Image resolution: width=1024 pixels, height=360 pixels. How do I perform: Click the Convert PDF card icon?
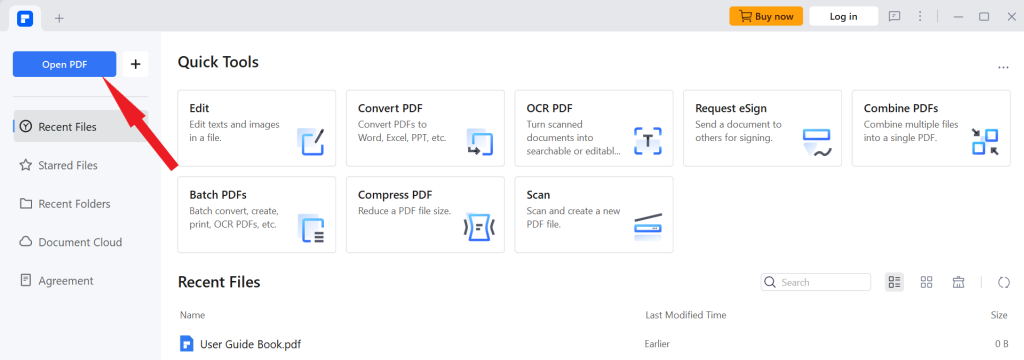pos(479,142)
